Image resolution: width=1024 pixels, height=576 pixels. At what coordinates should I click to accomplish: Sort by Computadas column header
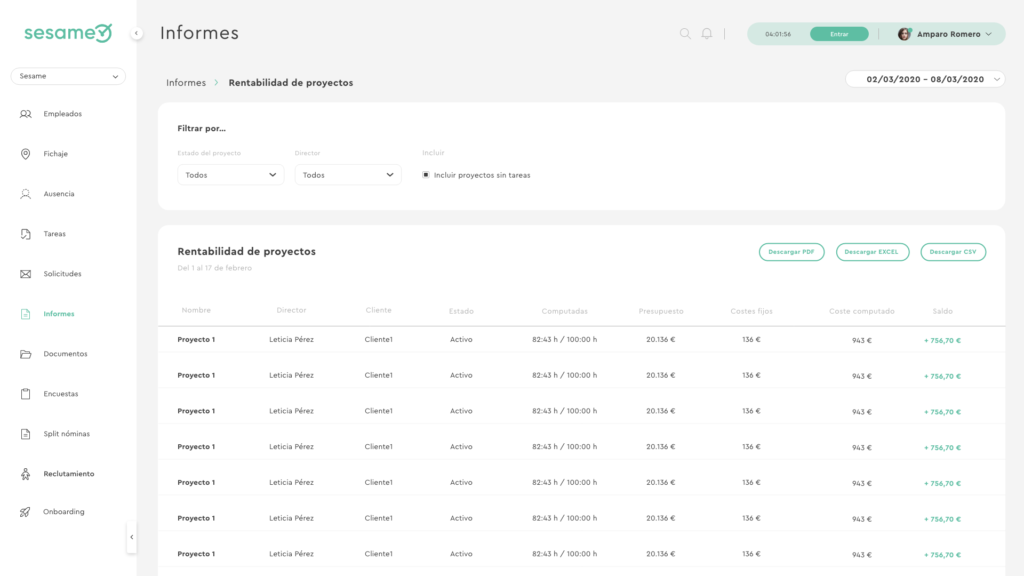pos(565,312)
